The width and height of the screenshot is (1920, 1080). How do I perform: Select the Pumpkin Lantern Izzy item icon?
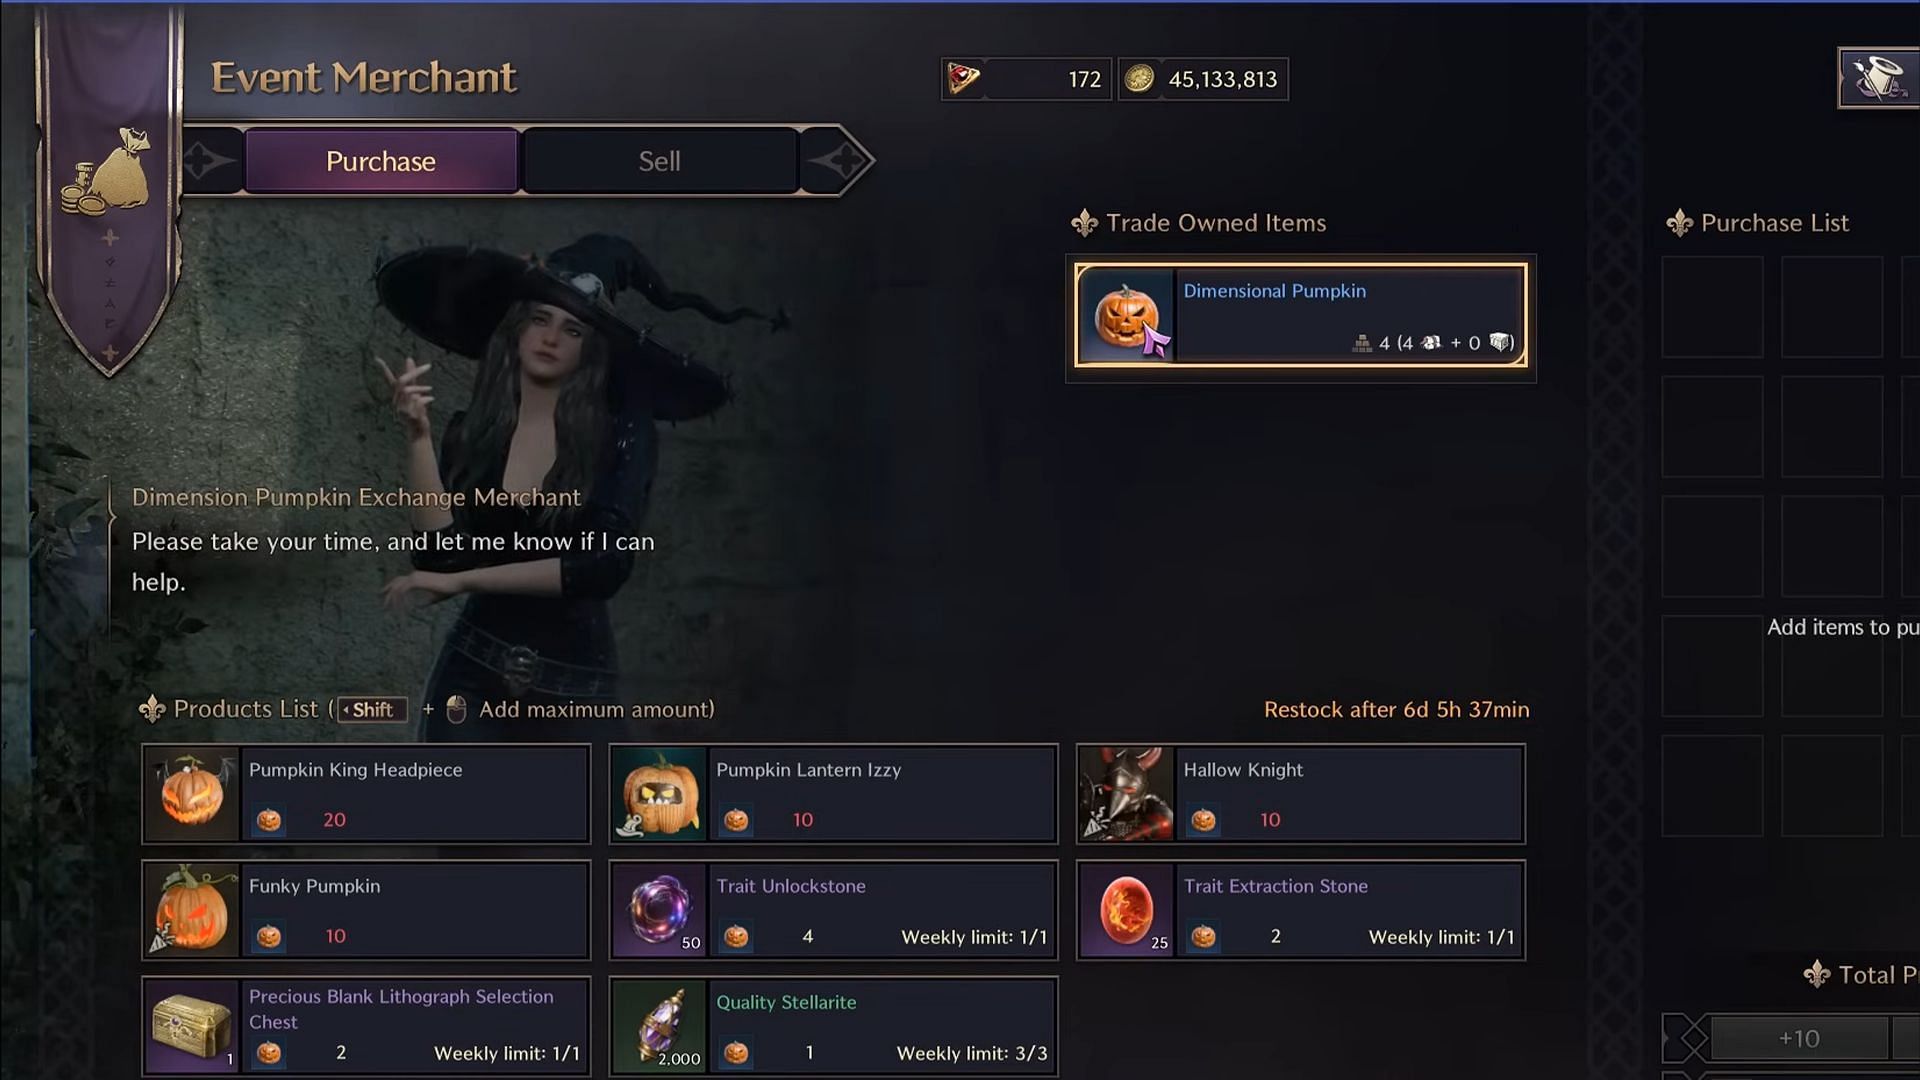pos(659,793)
